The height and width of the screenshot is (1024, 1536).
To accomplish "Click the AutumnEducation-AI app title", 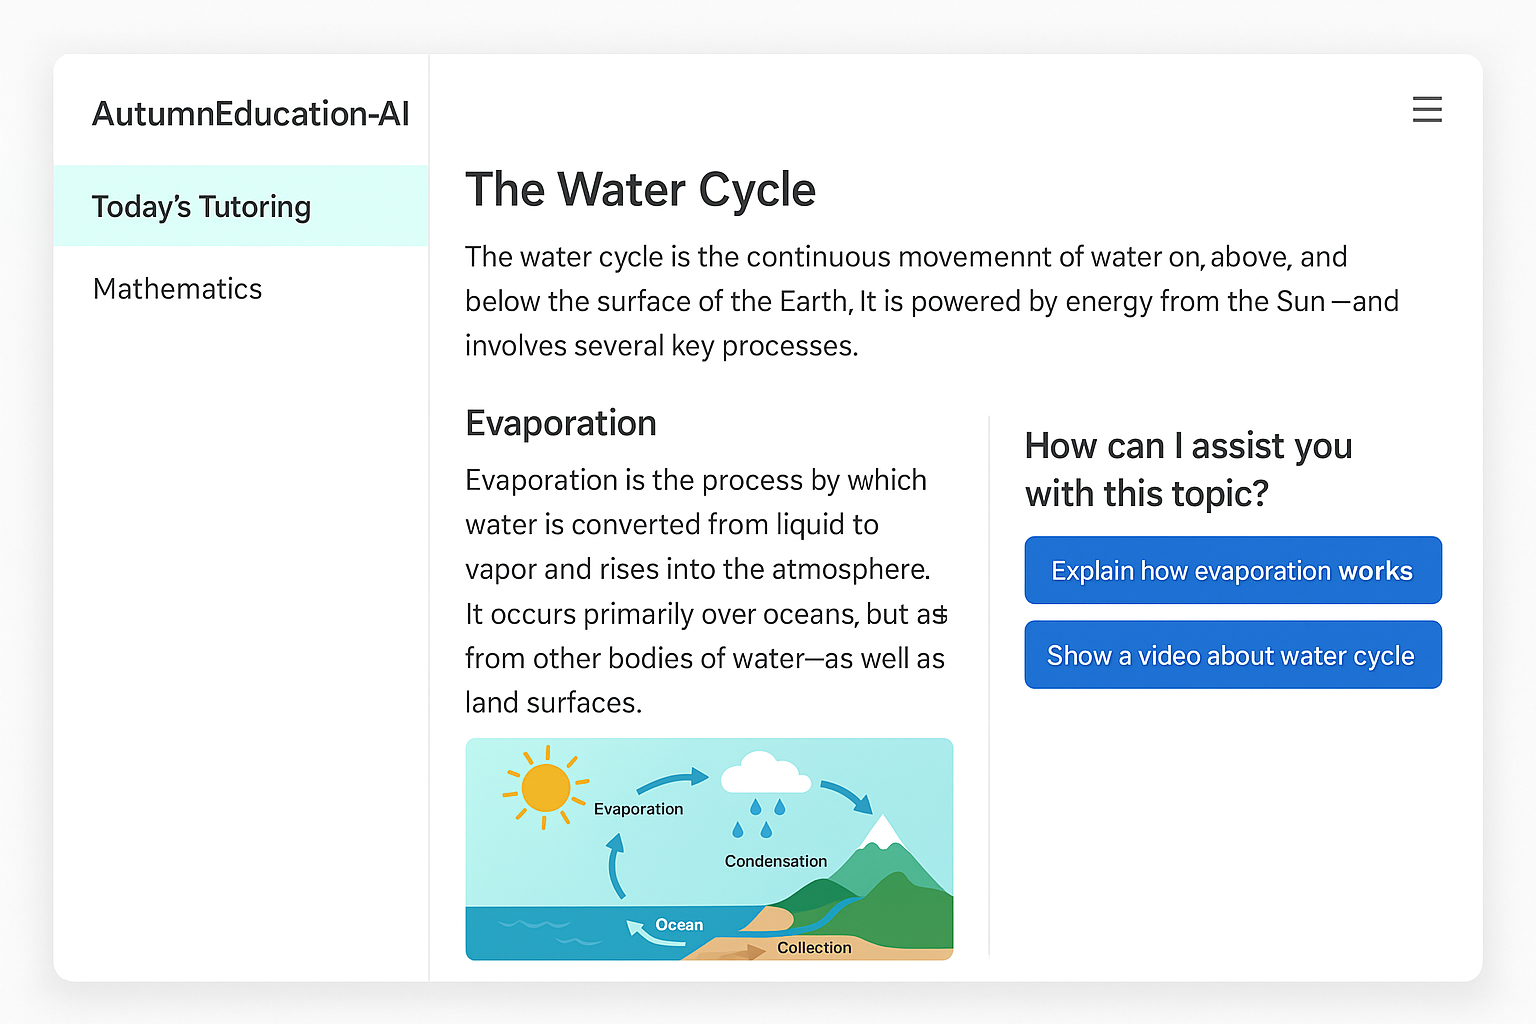I will coord(250,114).
